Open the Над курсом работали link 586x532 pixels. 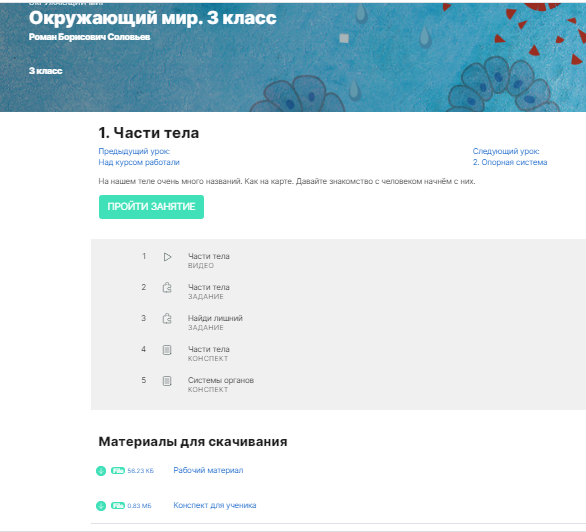click(x=139, y=162)
